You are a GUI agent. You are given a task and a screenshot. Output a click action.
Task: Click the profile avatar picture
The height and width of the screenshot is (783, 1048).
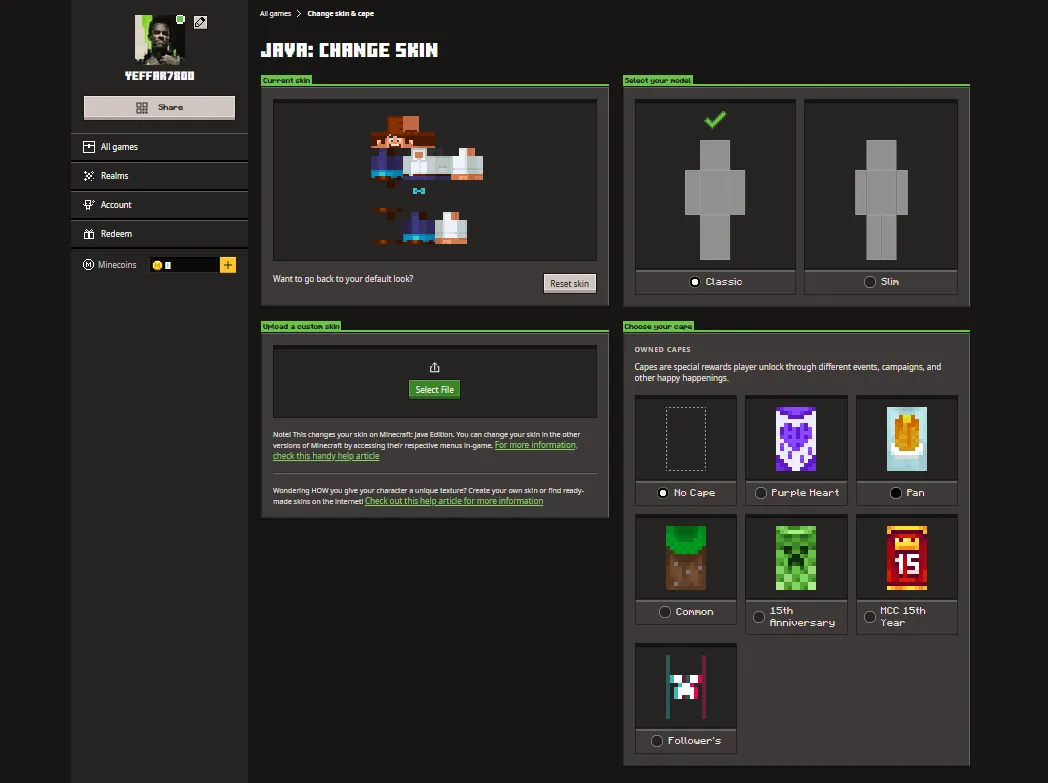(160, 40)
